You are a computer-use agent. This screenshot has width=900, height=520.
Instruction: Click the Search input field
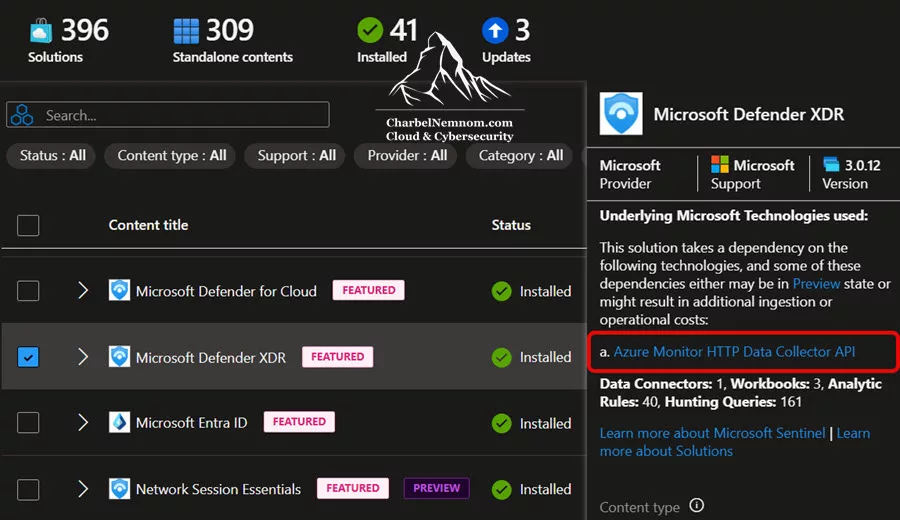tap(168, 115)
